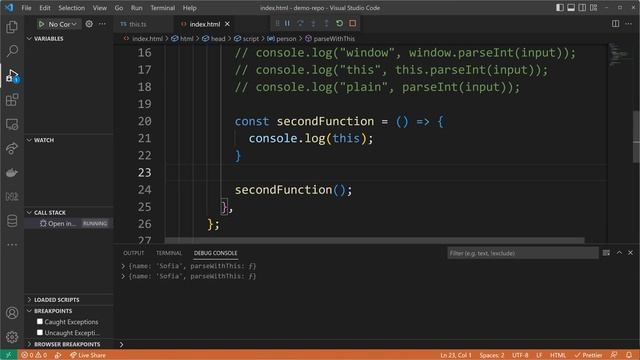Toggle secondary side bar layout icon
Viewport: 640px width, 360px height.
(582, 8)
